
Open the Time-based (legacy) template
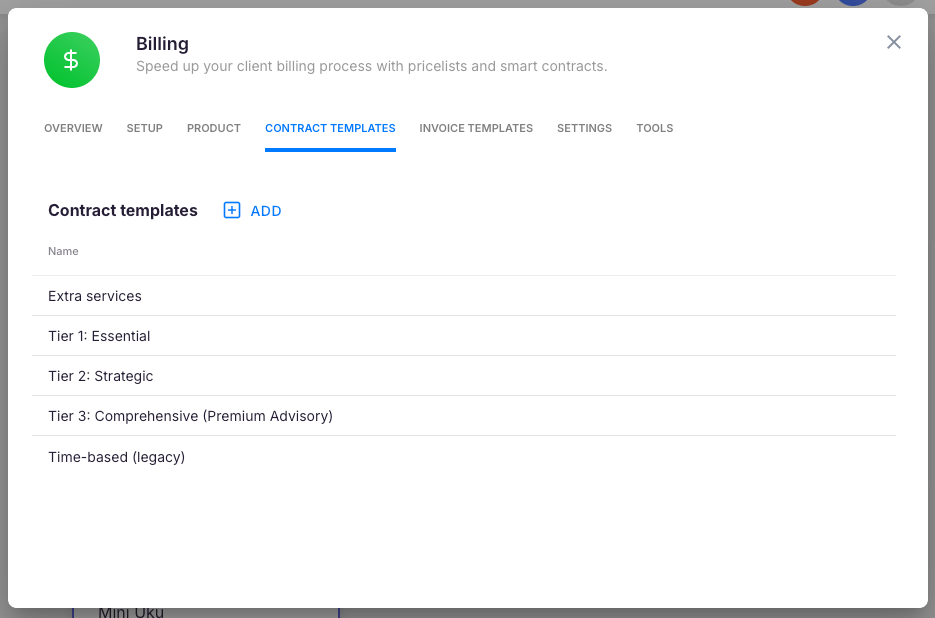click(x=117, y=457)
